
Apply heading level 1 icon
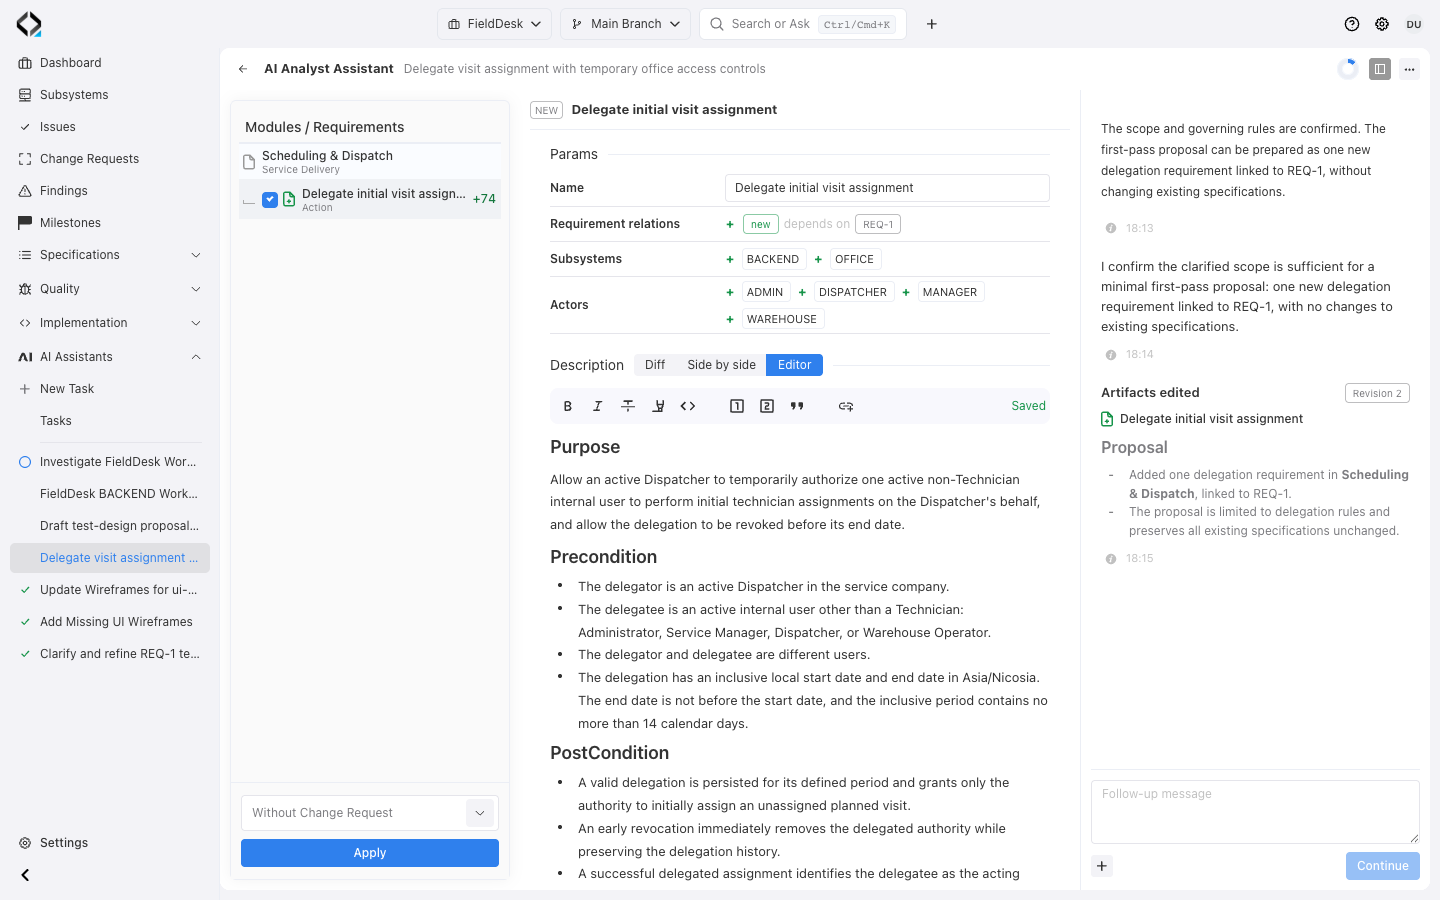click(x=737, y=406)
